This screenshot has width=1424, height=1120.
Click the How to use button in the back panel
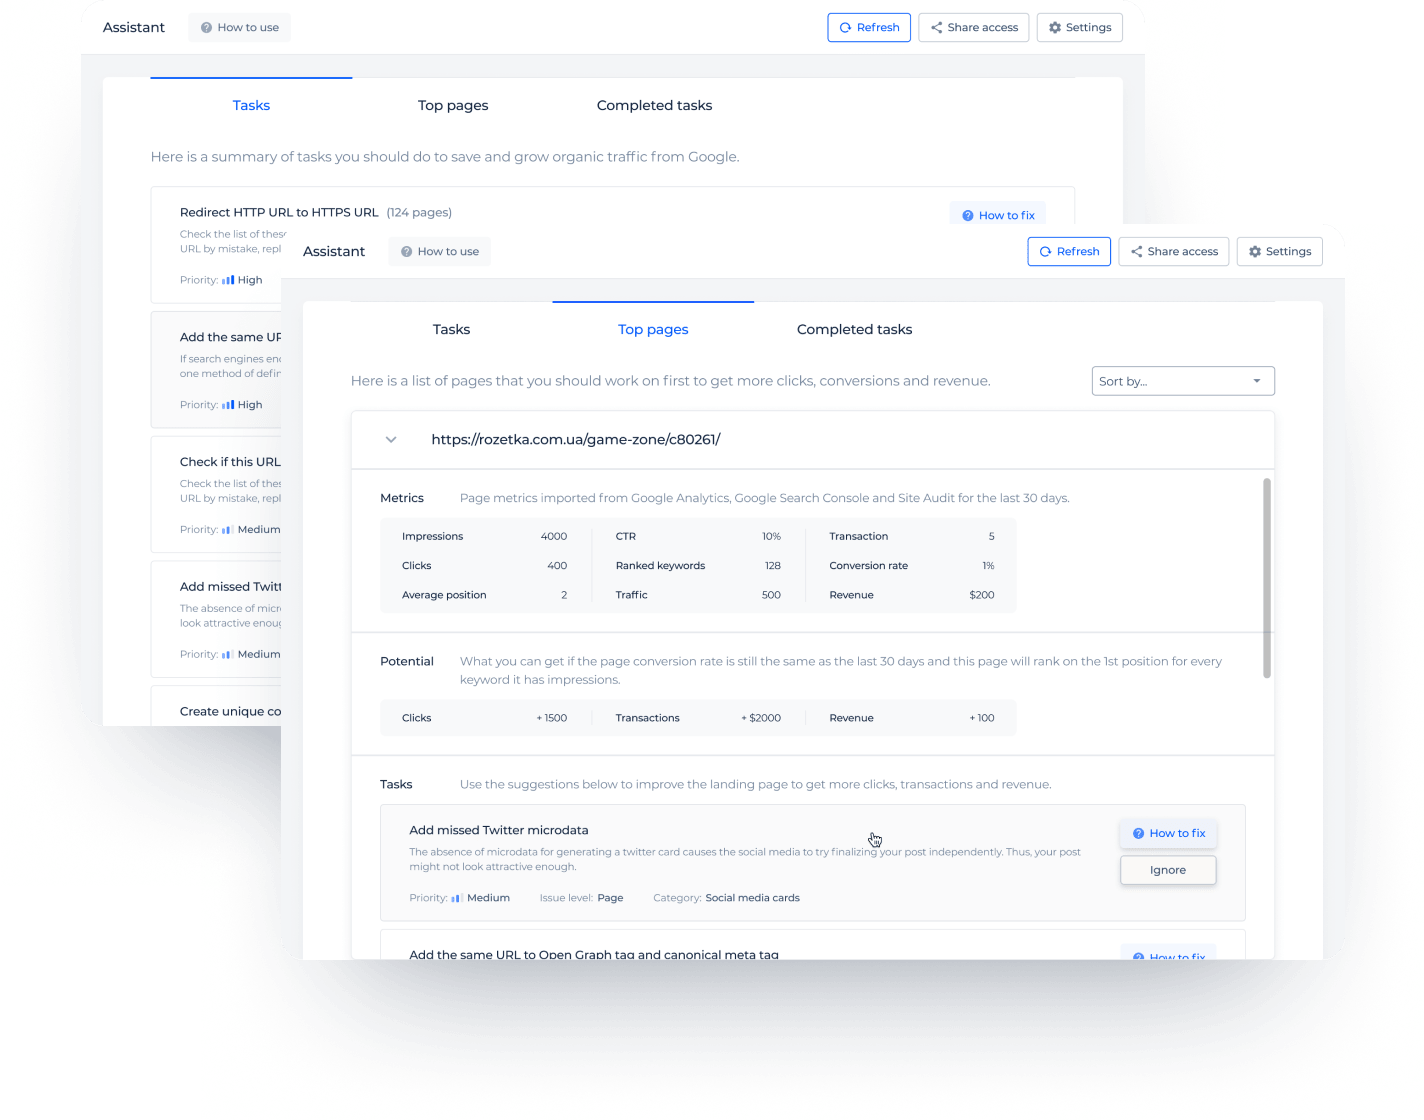pos(240,28)
